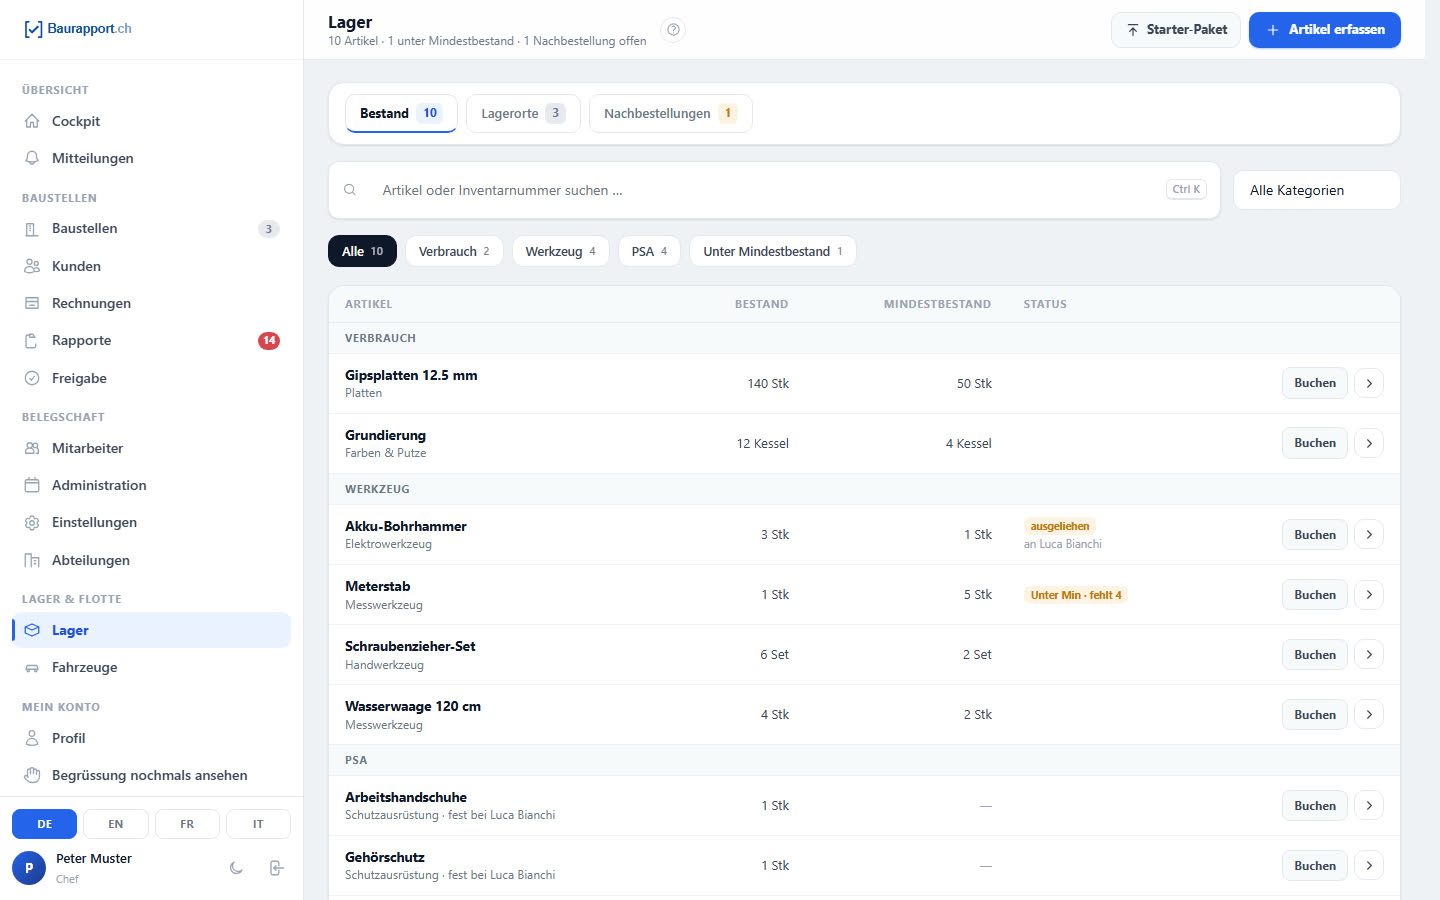
Task: Click the Freigabe checkmark icon
Action: click(x=32, y=378)
